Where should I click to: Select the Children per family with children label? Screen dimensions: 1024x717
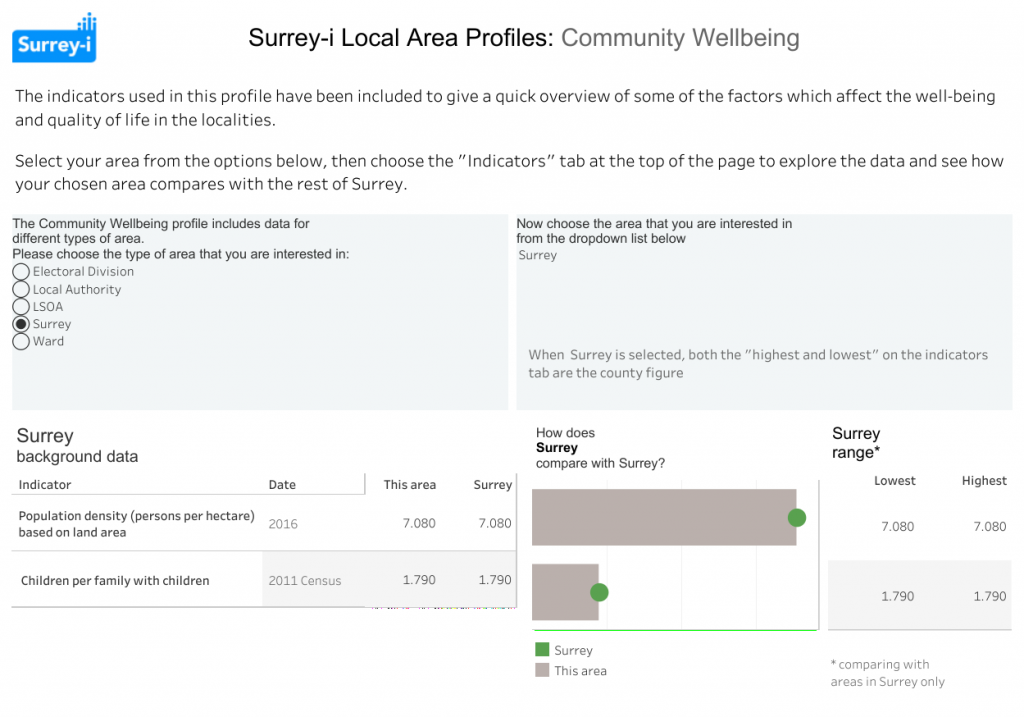coord(115,581)
